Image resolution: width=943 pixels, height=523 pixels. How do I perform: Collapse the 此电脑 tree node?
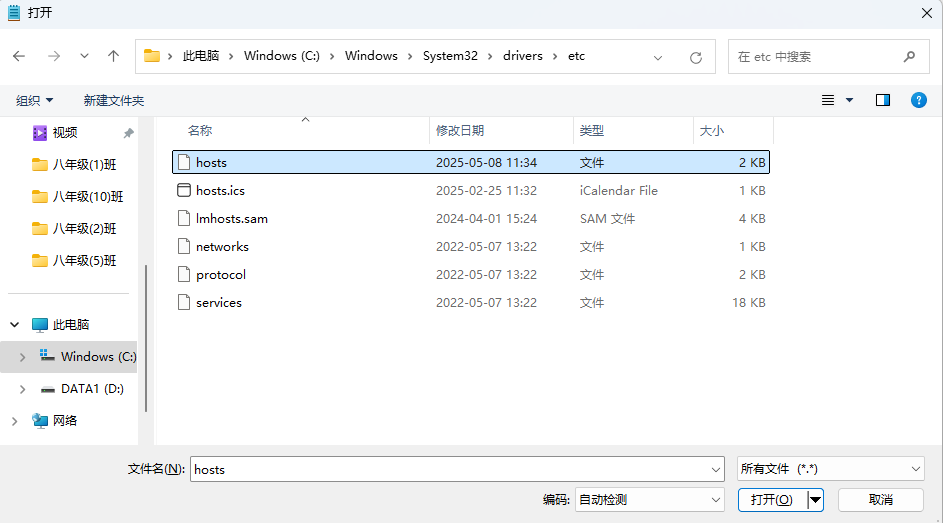[x=14, y=325]
